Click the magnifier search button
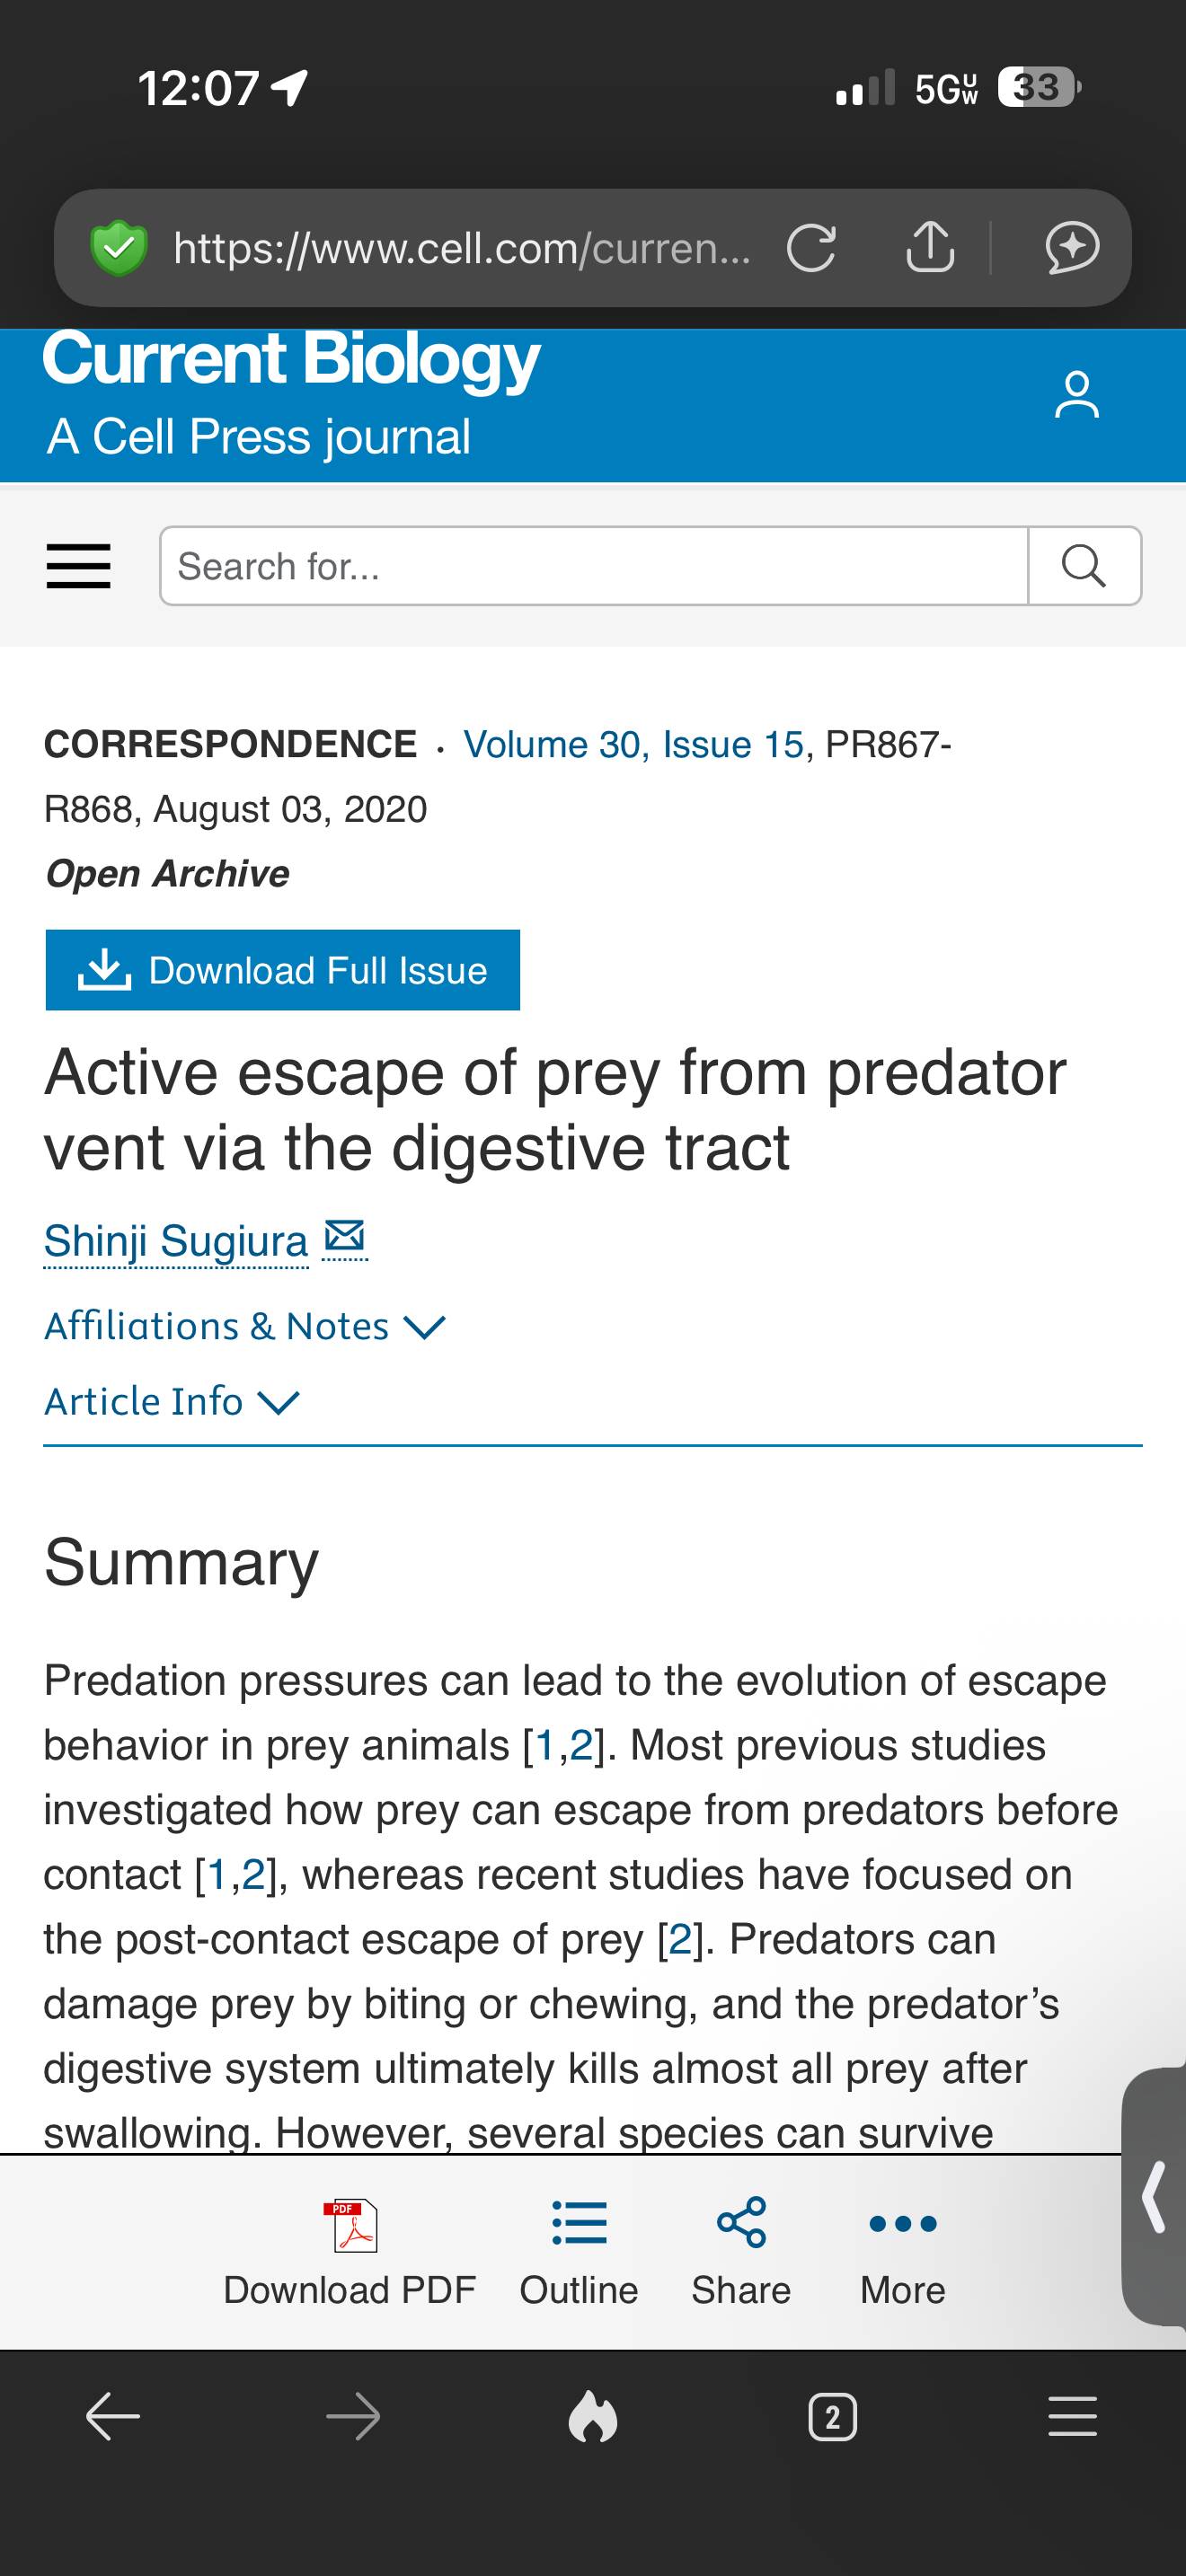 (x=1084, y=566)
